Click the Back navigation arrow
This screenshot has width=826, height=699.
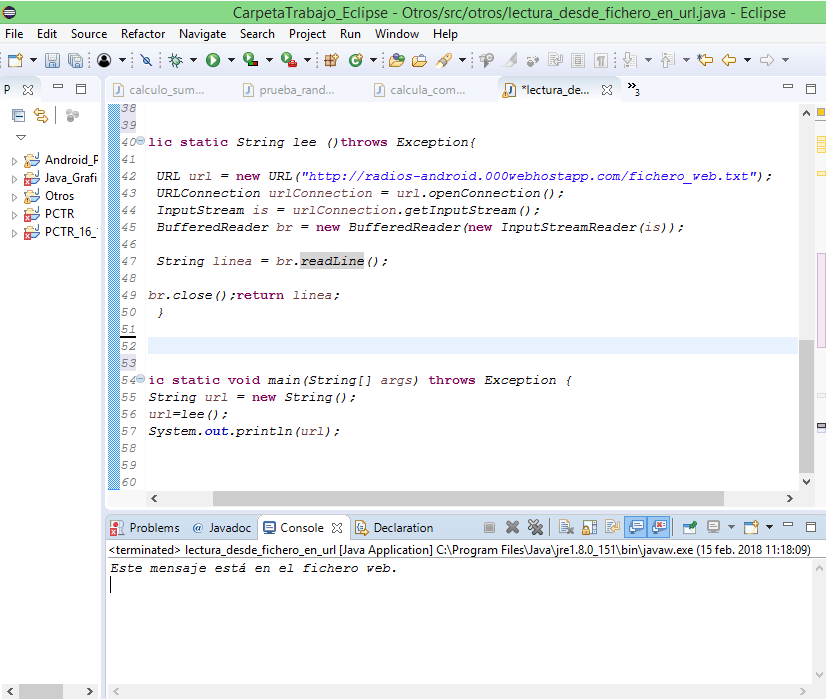pyautogui.click(x=729, y=60)
